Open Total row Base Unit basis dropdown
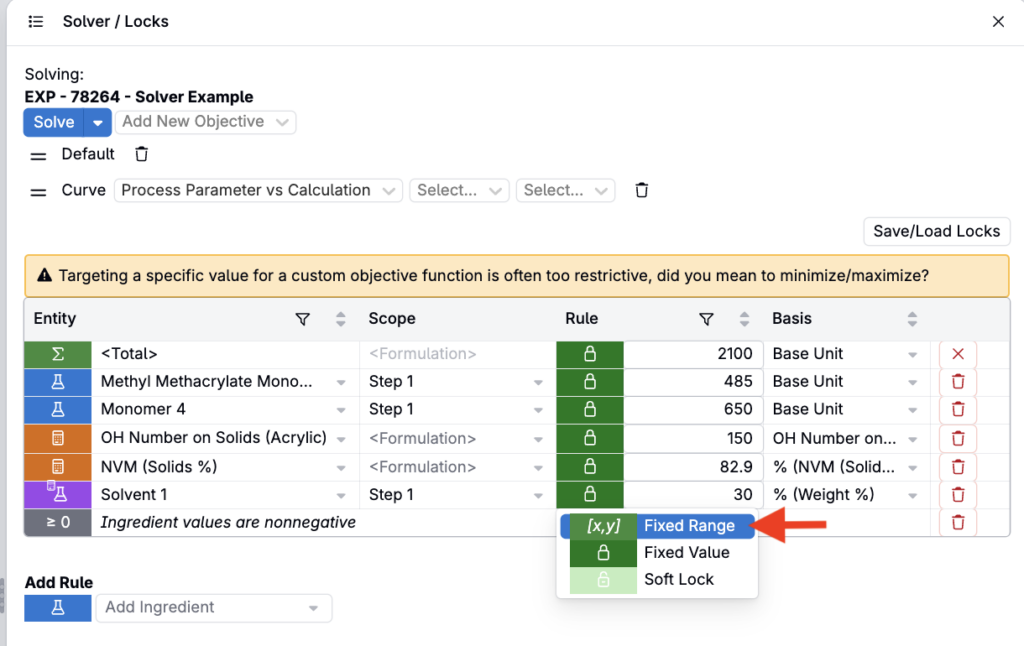The height and width of the screenshot is (646, 1024). 912,355
